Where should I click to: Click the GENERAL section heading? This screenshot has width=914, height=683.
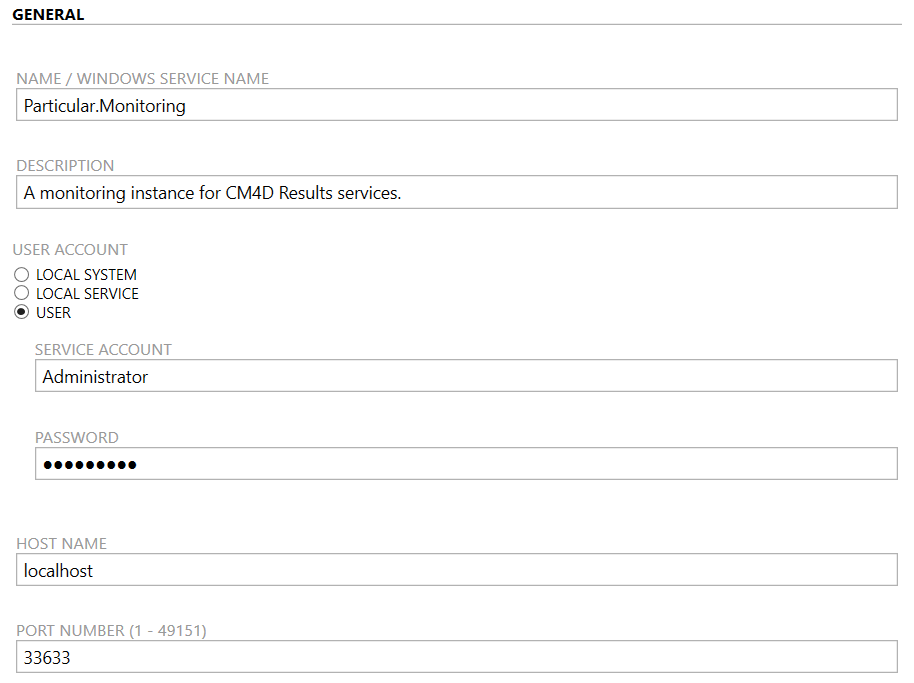click(48, 15)
